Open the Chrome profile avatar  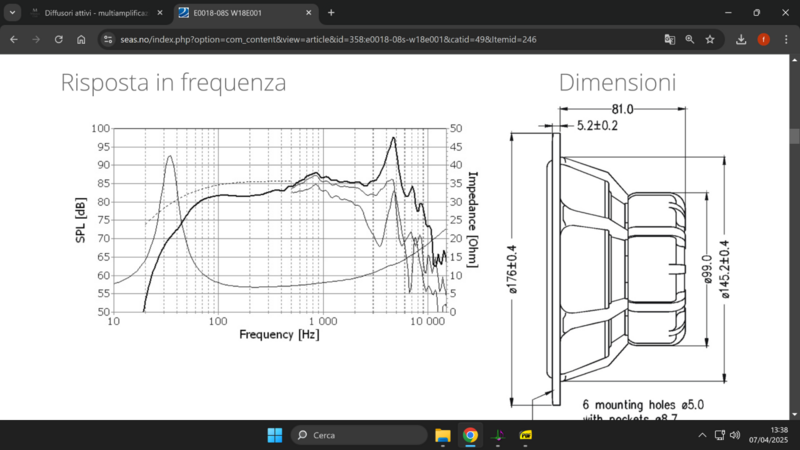click(764, 39)
